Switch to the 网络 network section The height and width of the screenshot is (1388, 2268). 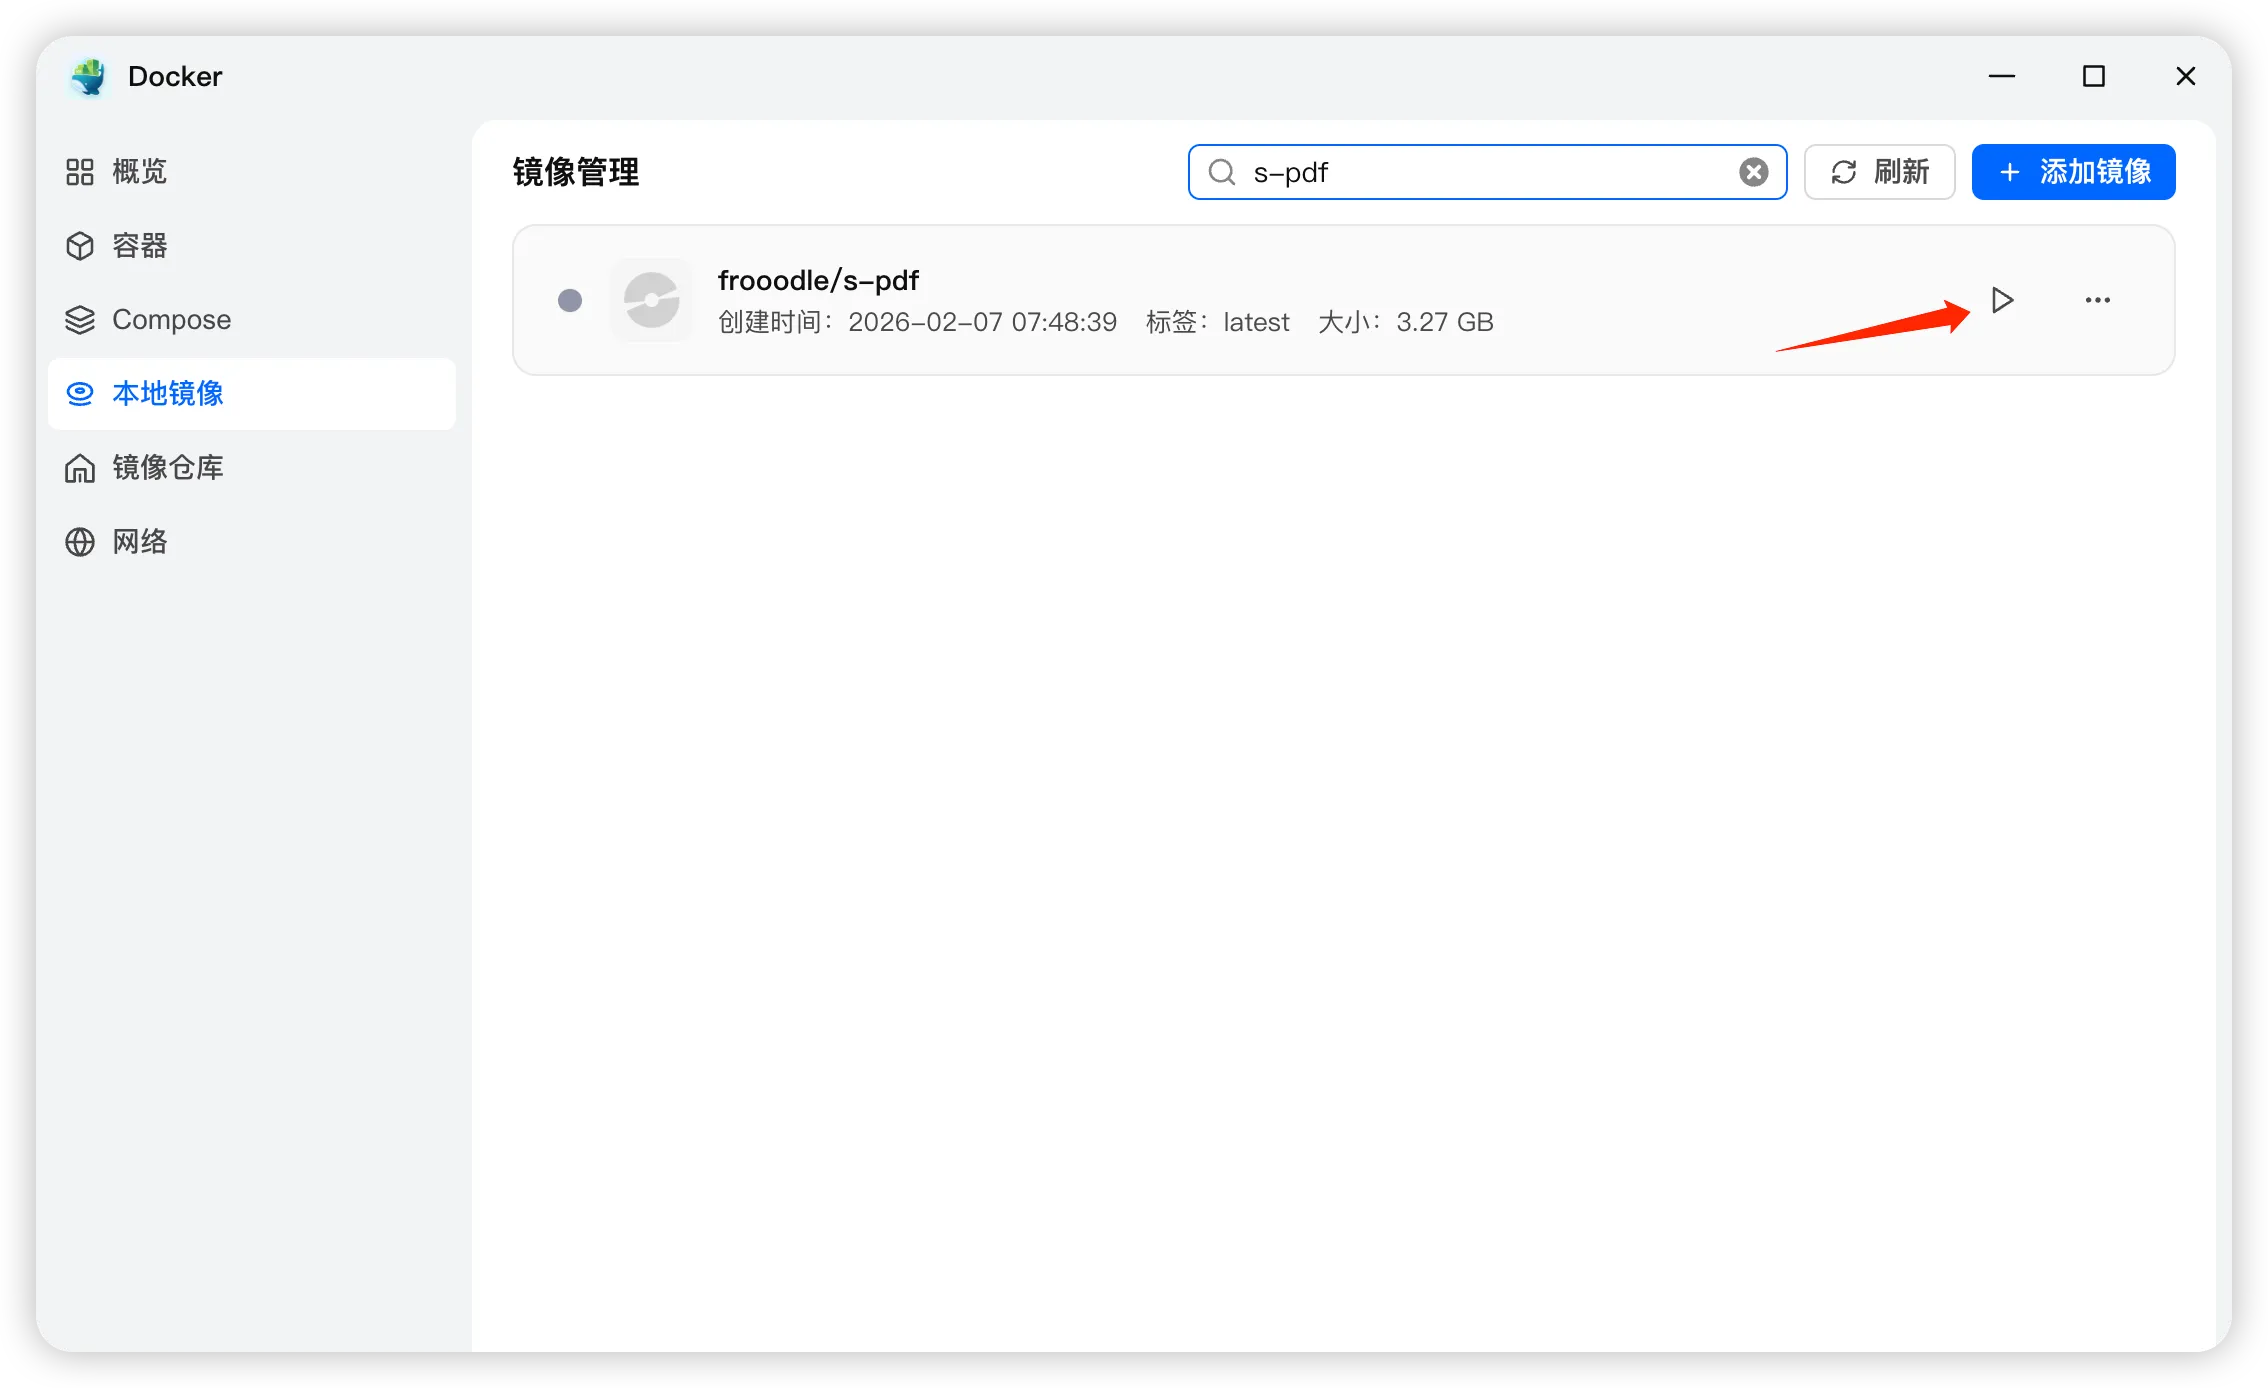coord(252,542)
